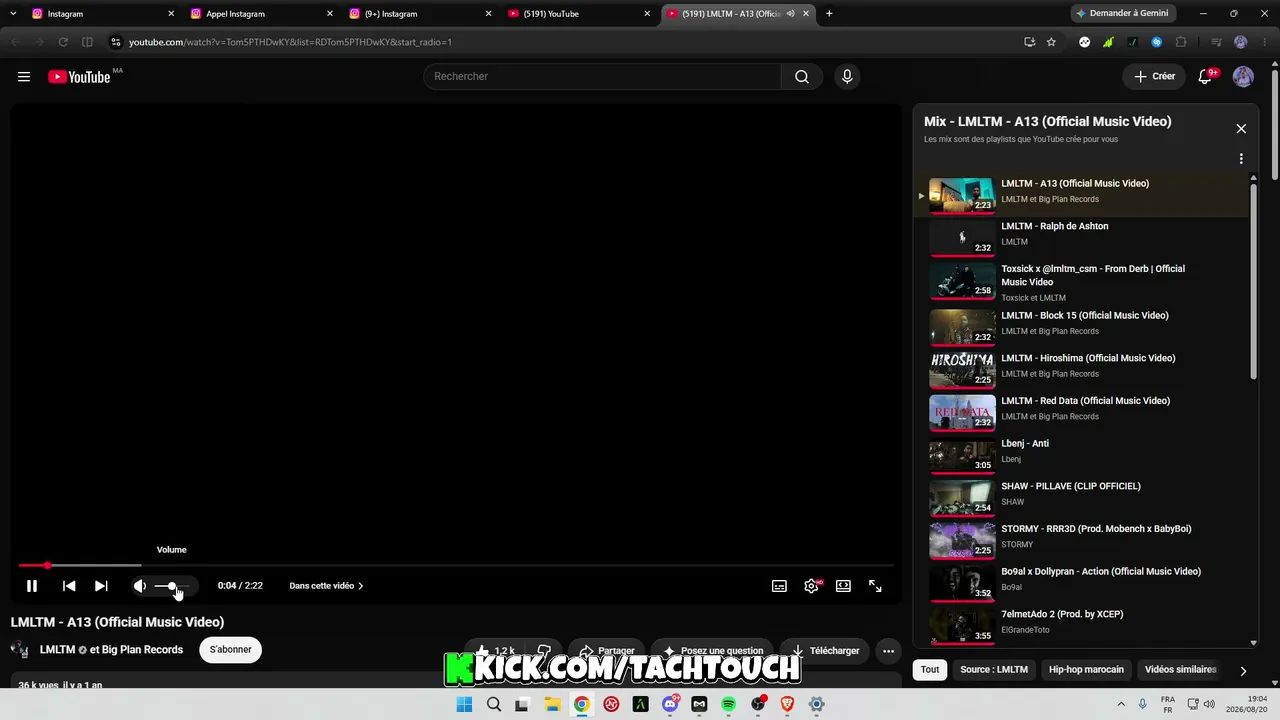The image size is (1280, 720).
Task: Skip to the previous video
Action: 69,586
